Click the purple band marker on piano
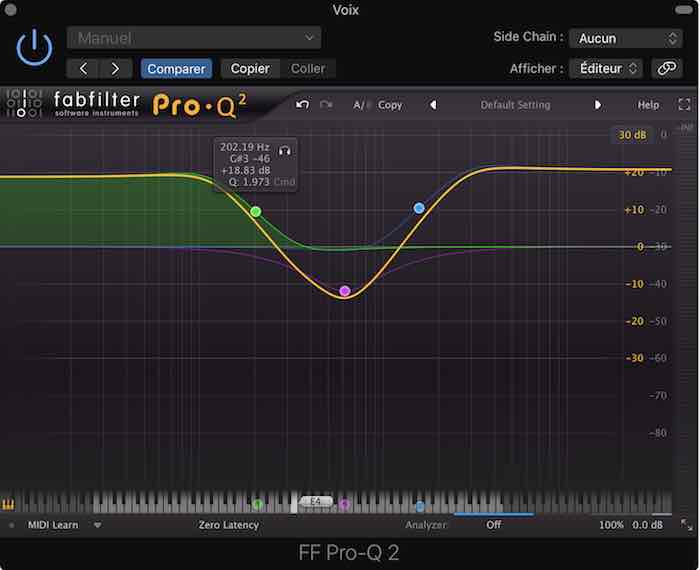 pyautogui.click(x=344, y=504)
